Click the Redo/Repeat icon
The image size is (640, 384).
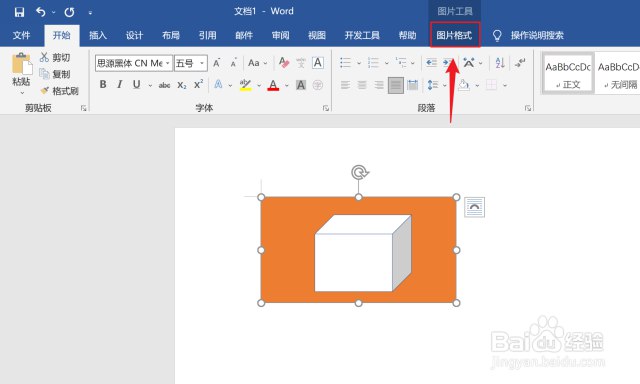coord(69,12)
